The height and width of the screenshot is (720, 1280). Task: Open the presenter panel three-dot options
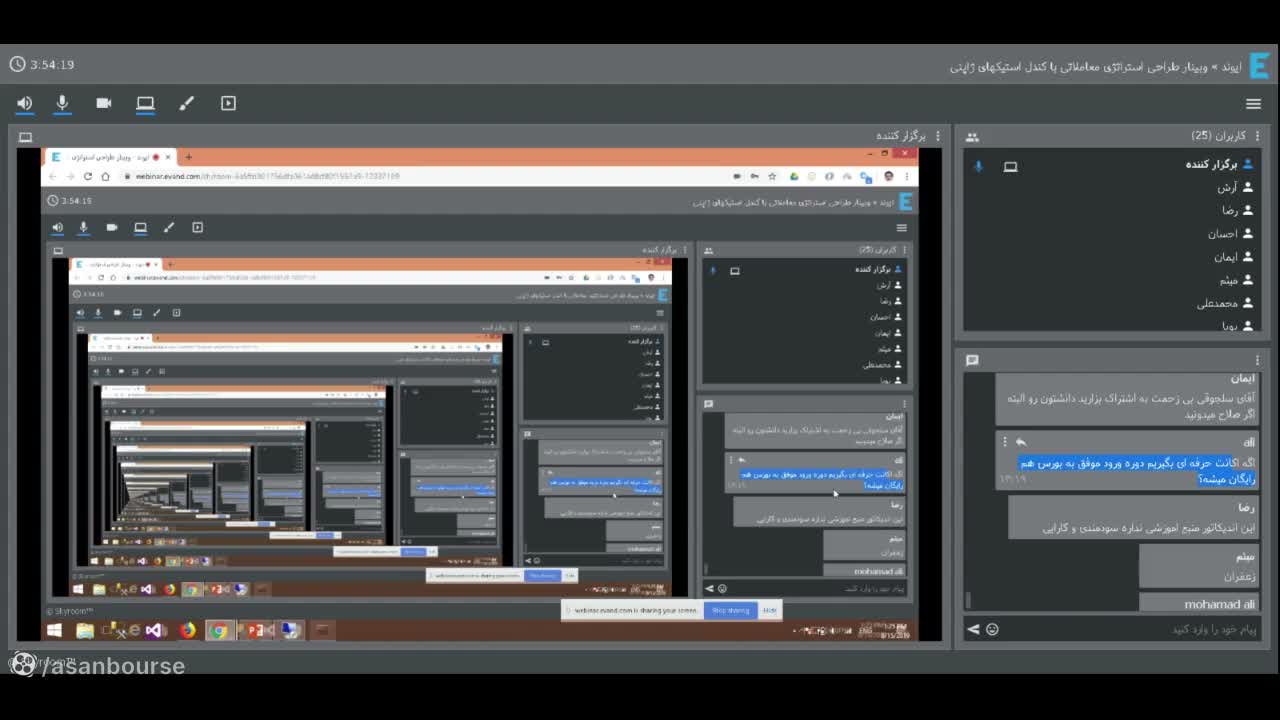937,136
